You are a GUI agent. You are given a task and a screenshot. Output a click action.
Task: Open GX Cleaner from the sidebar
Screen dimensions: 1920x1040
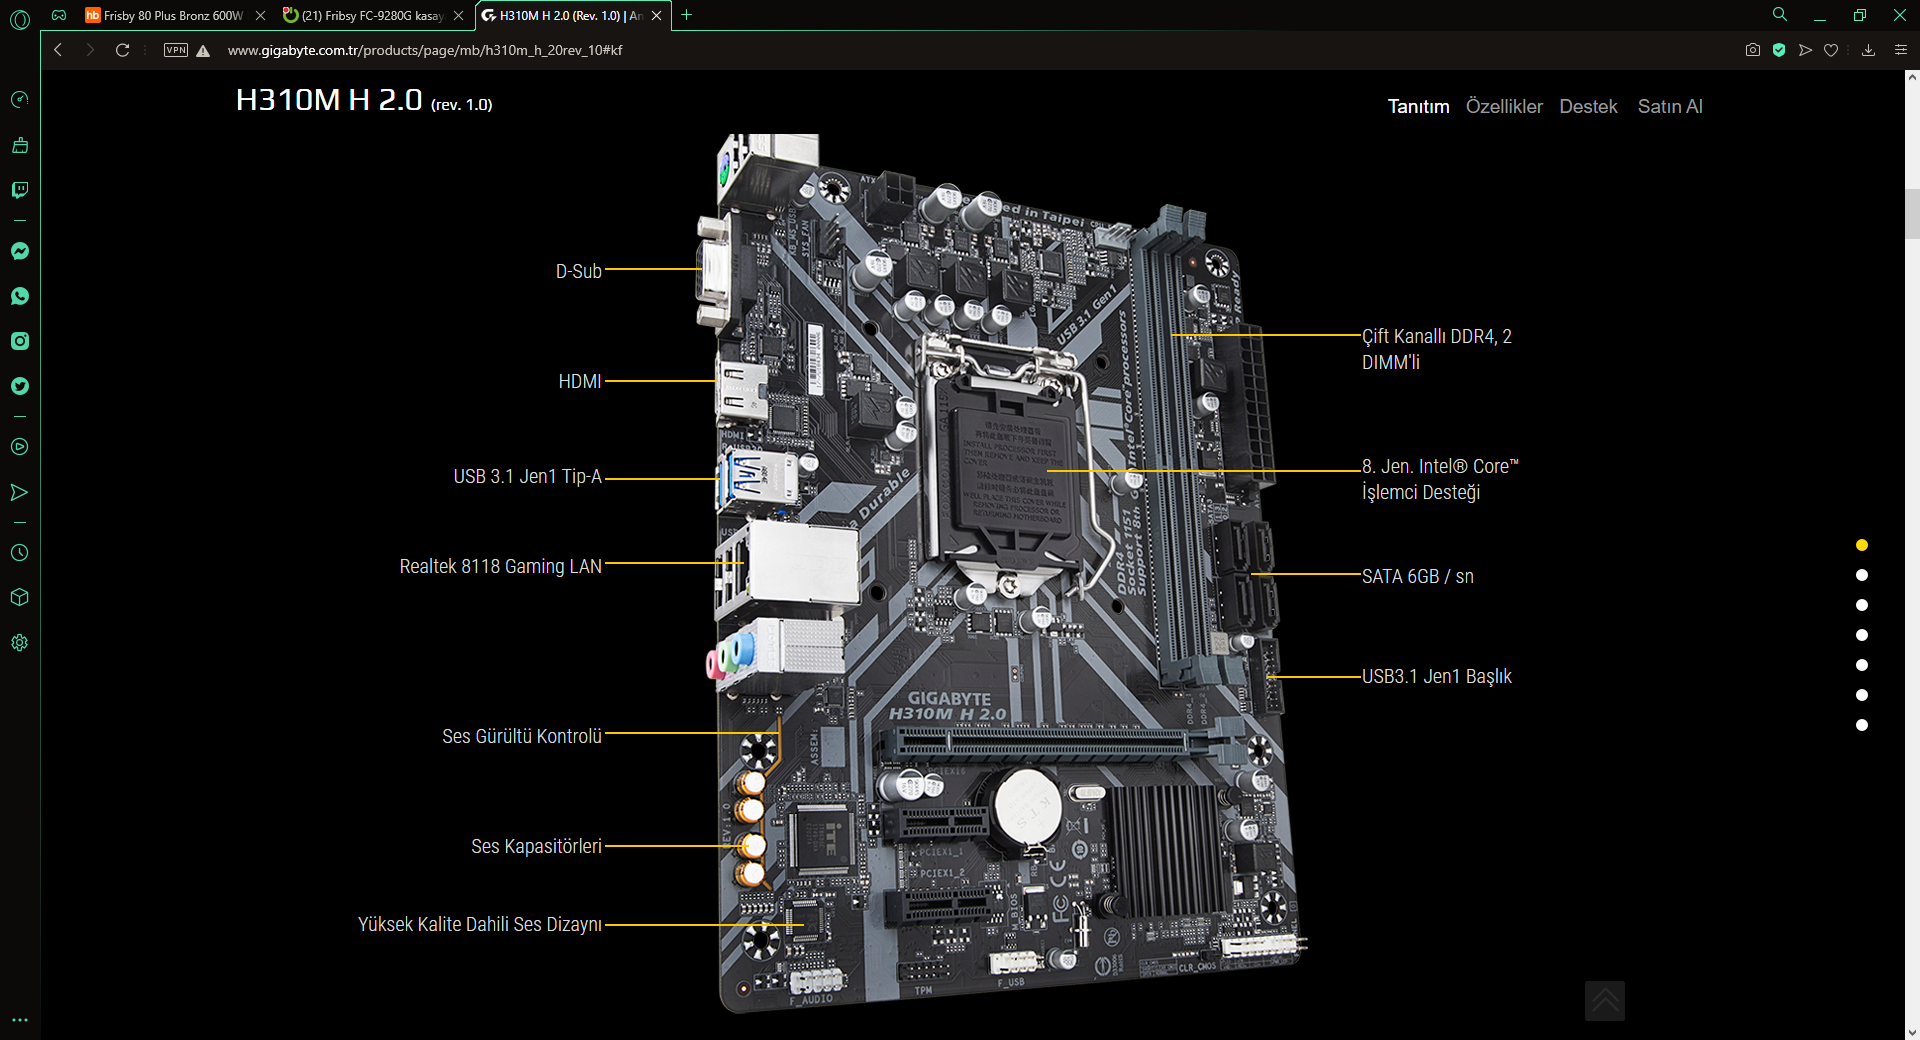tap(20, 145)
